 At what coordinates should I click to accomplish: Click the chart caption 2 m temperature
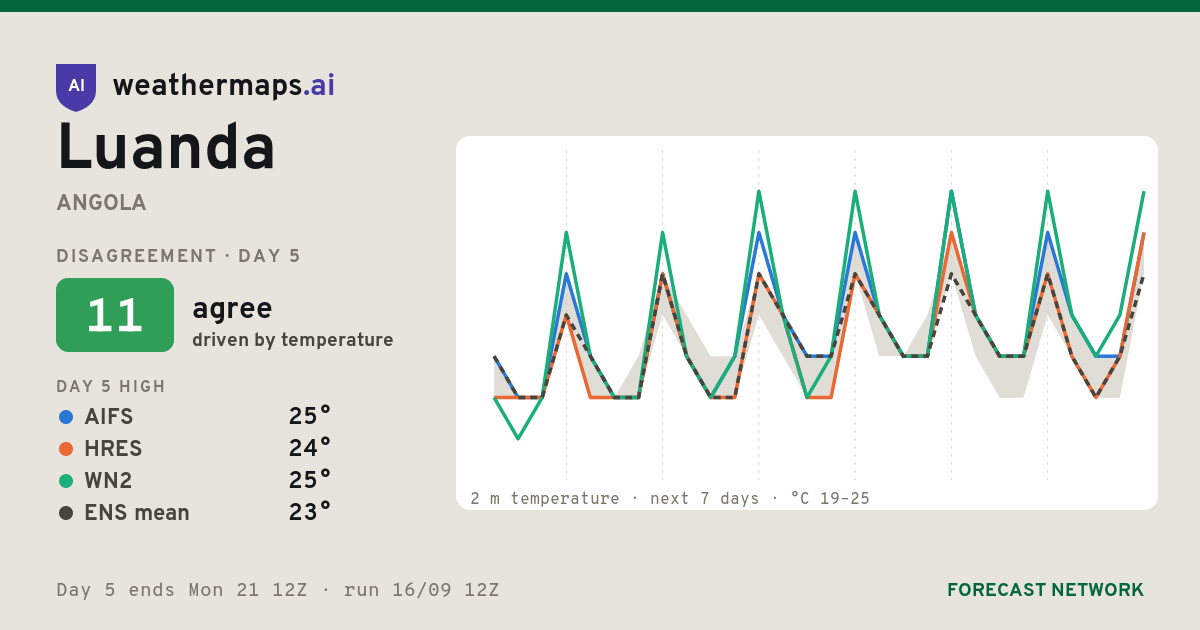pyautogui.click(x=545, y=498)
